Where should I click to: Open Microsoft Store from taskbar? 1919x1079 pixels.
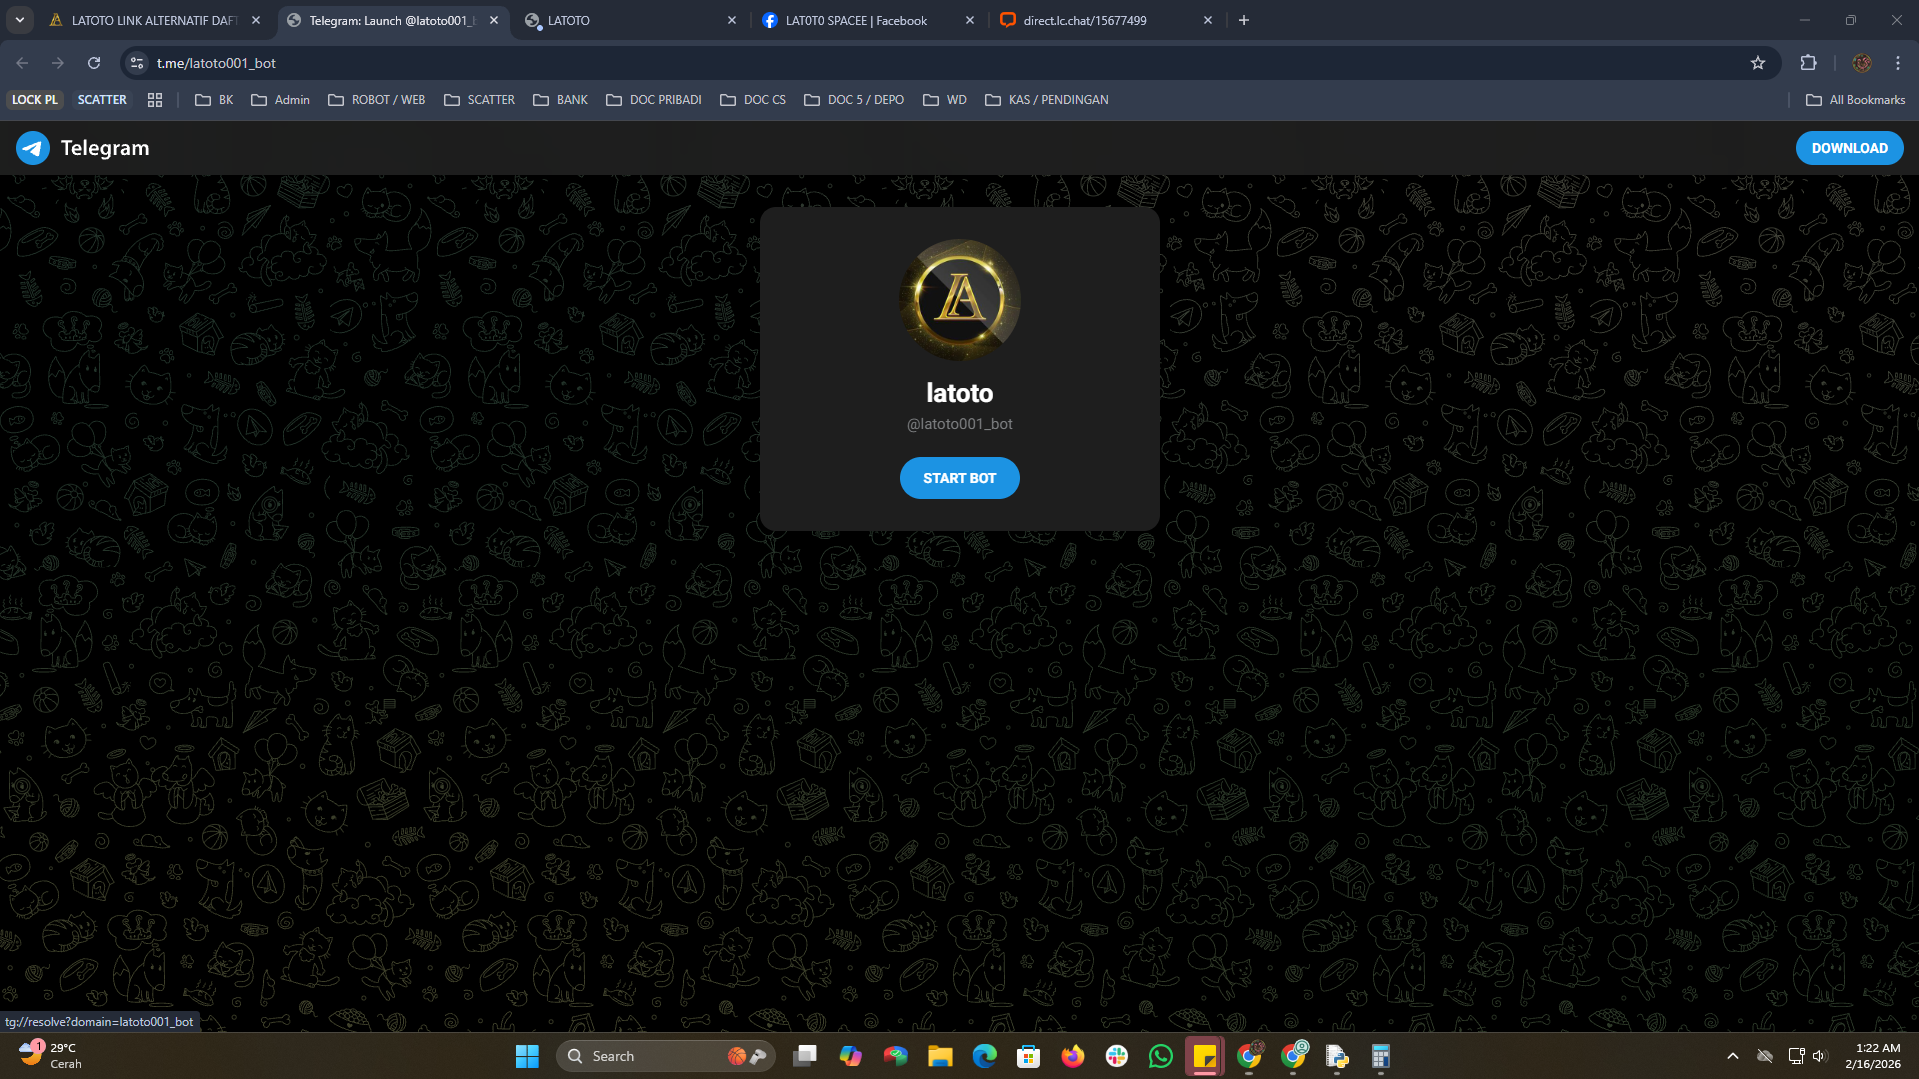pos(1029,1056)
